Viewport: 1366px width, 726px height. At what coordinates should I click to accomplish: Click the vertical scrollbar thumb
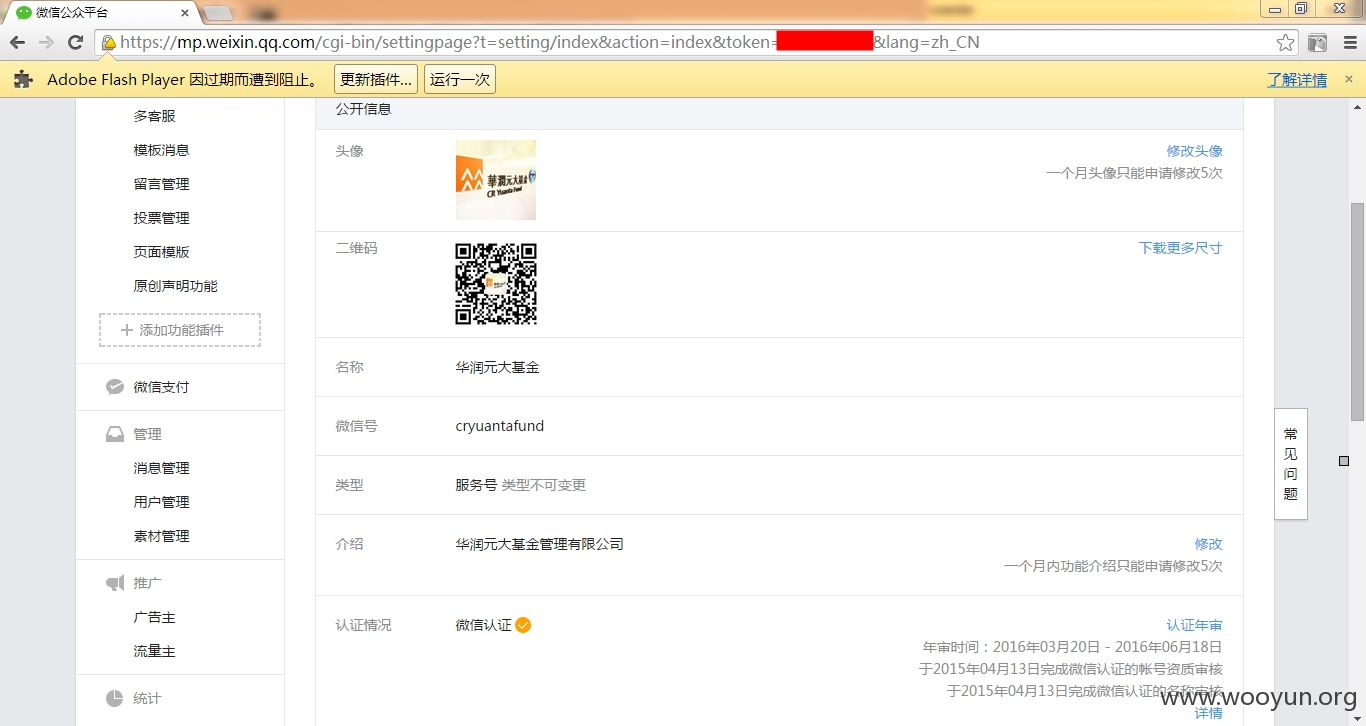1357,311
